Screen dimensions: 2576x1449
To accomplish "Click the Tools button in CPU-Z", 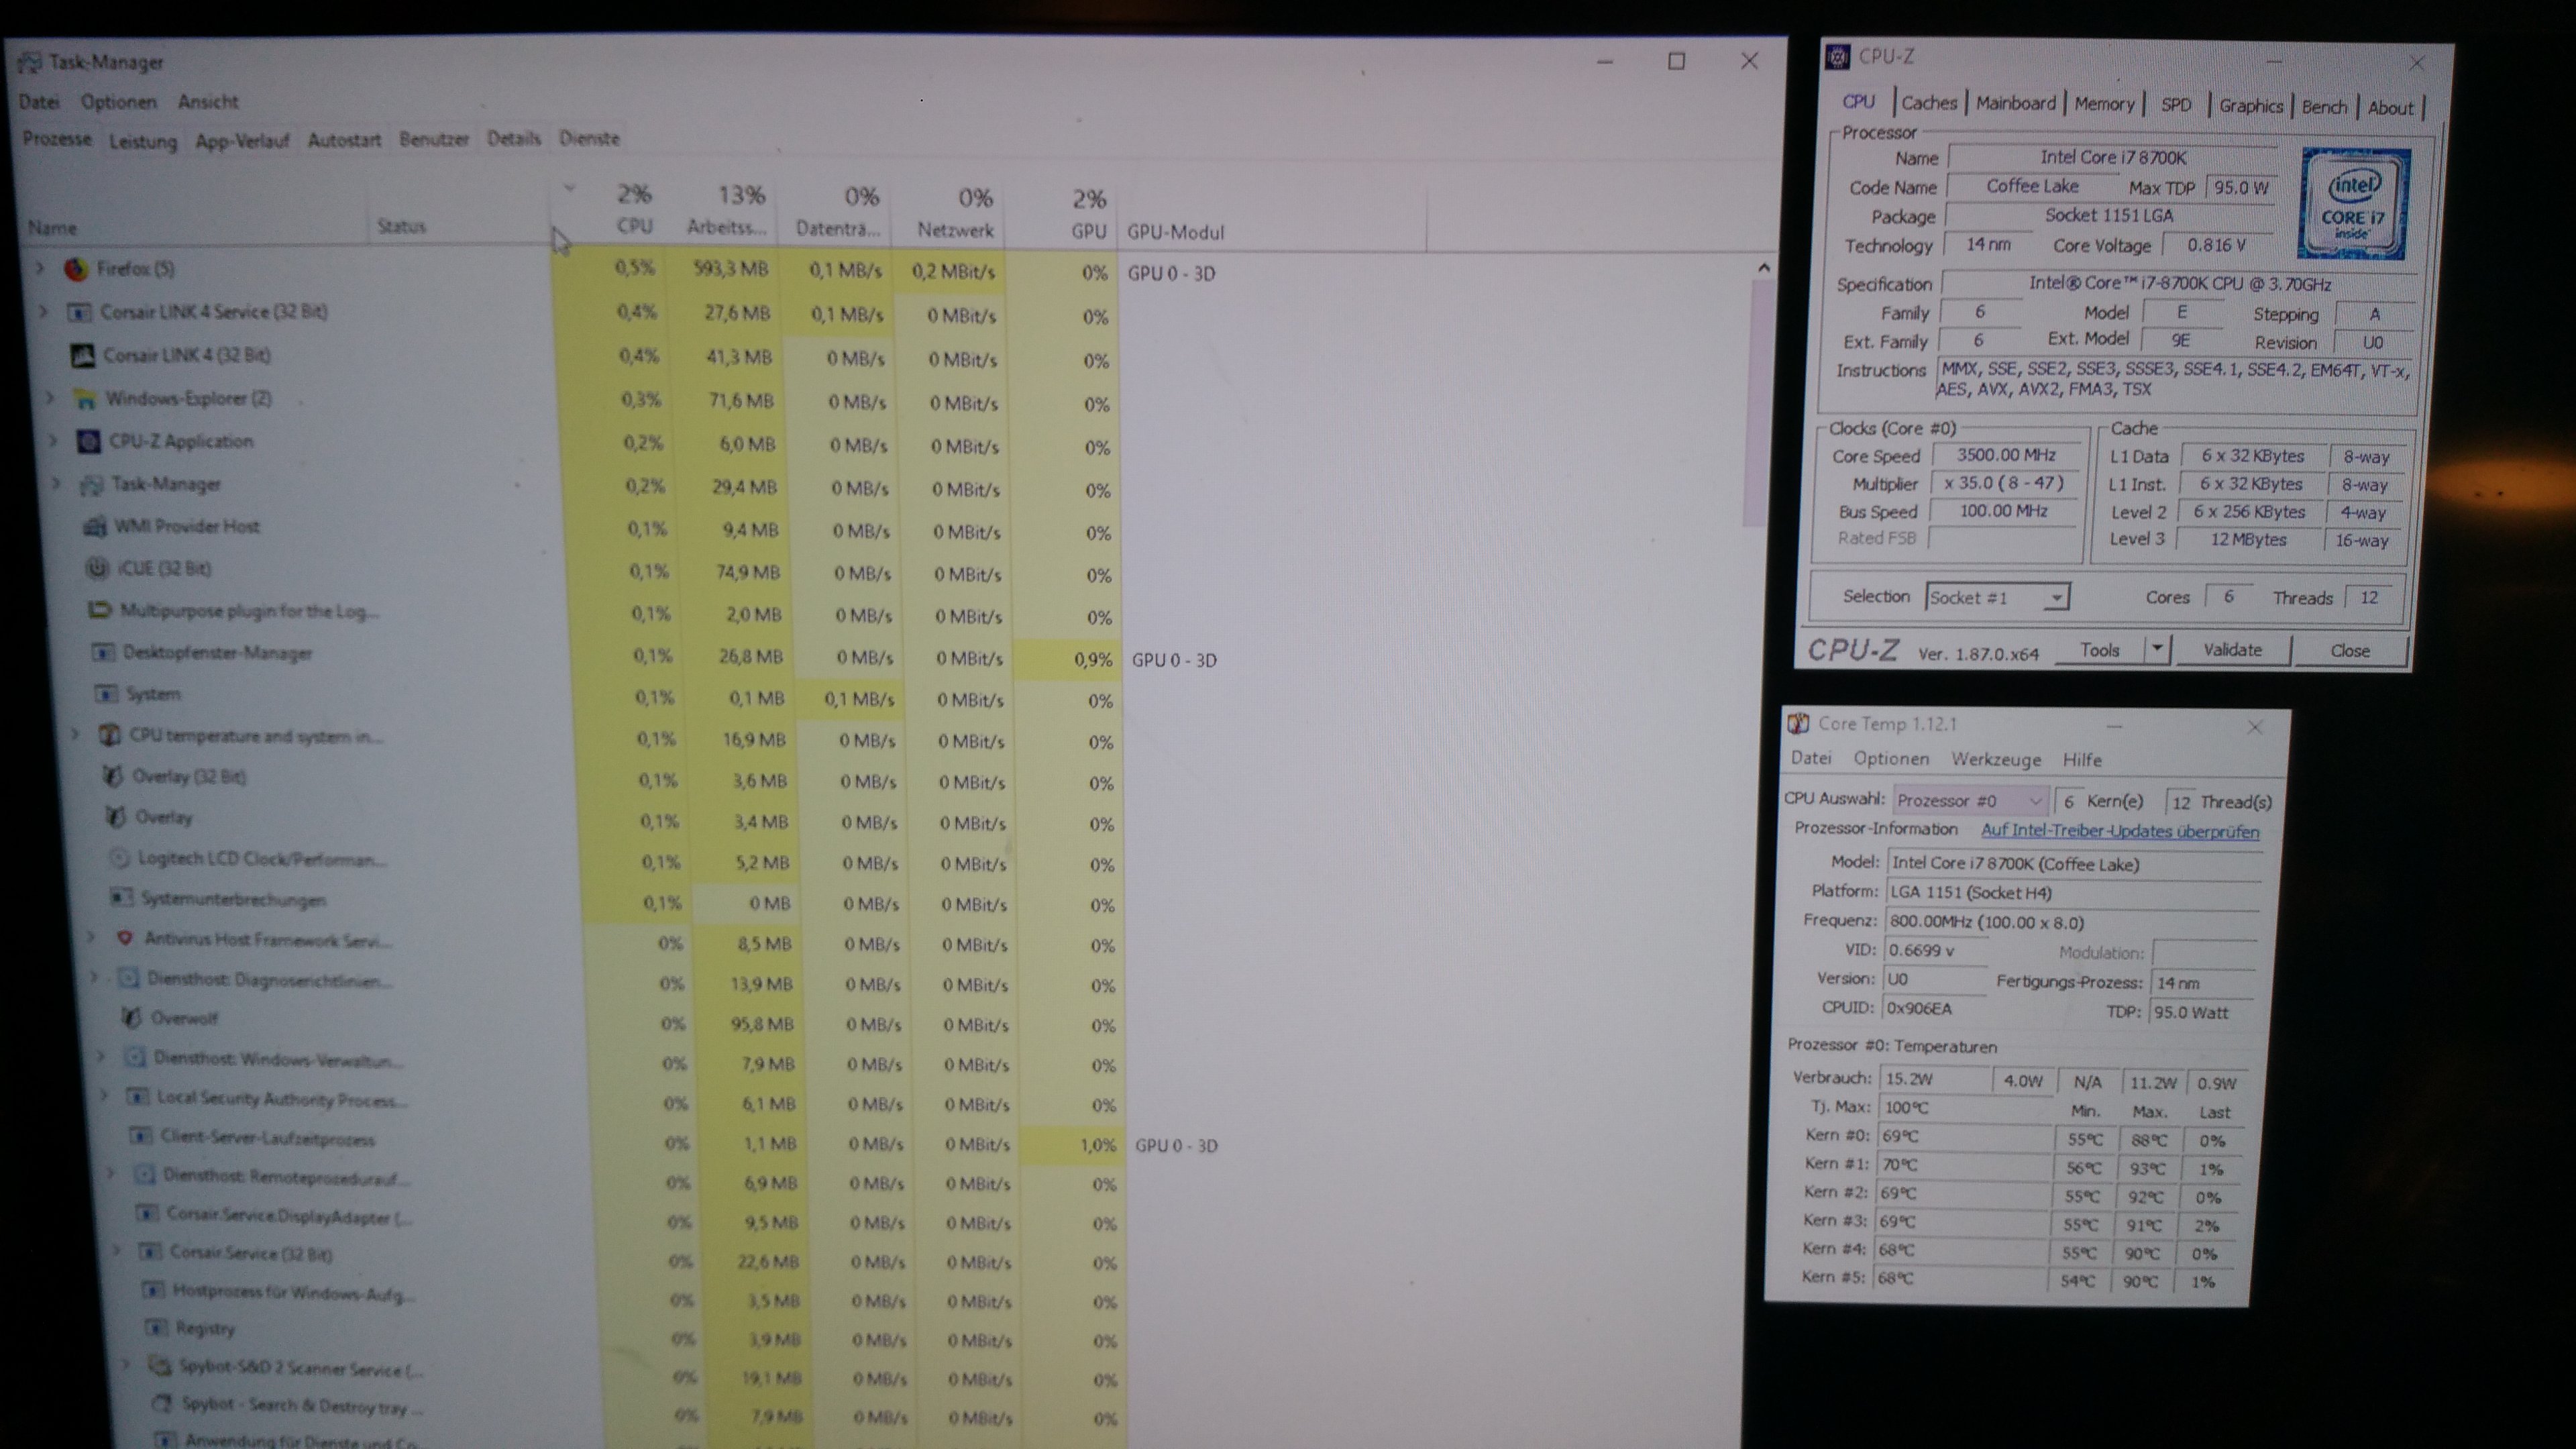I will pyautogui.click(x=2099, y=650).
